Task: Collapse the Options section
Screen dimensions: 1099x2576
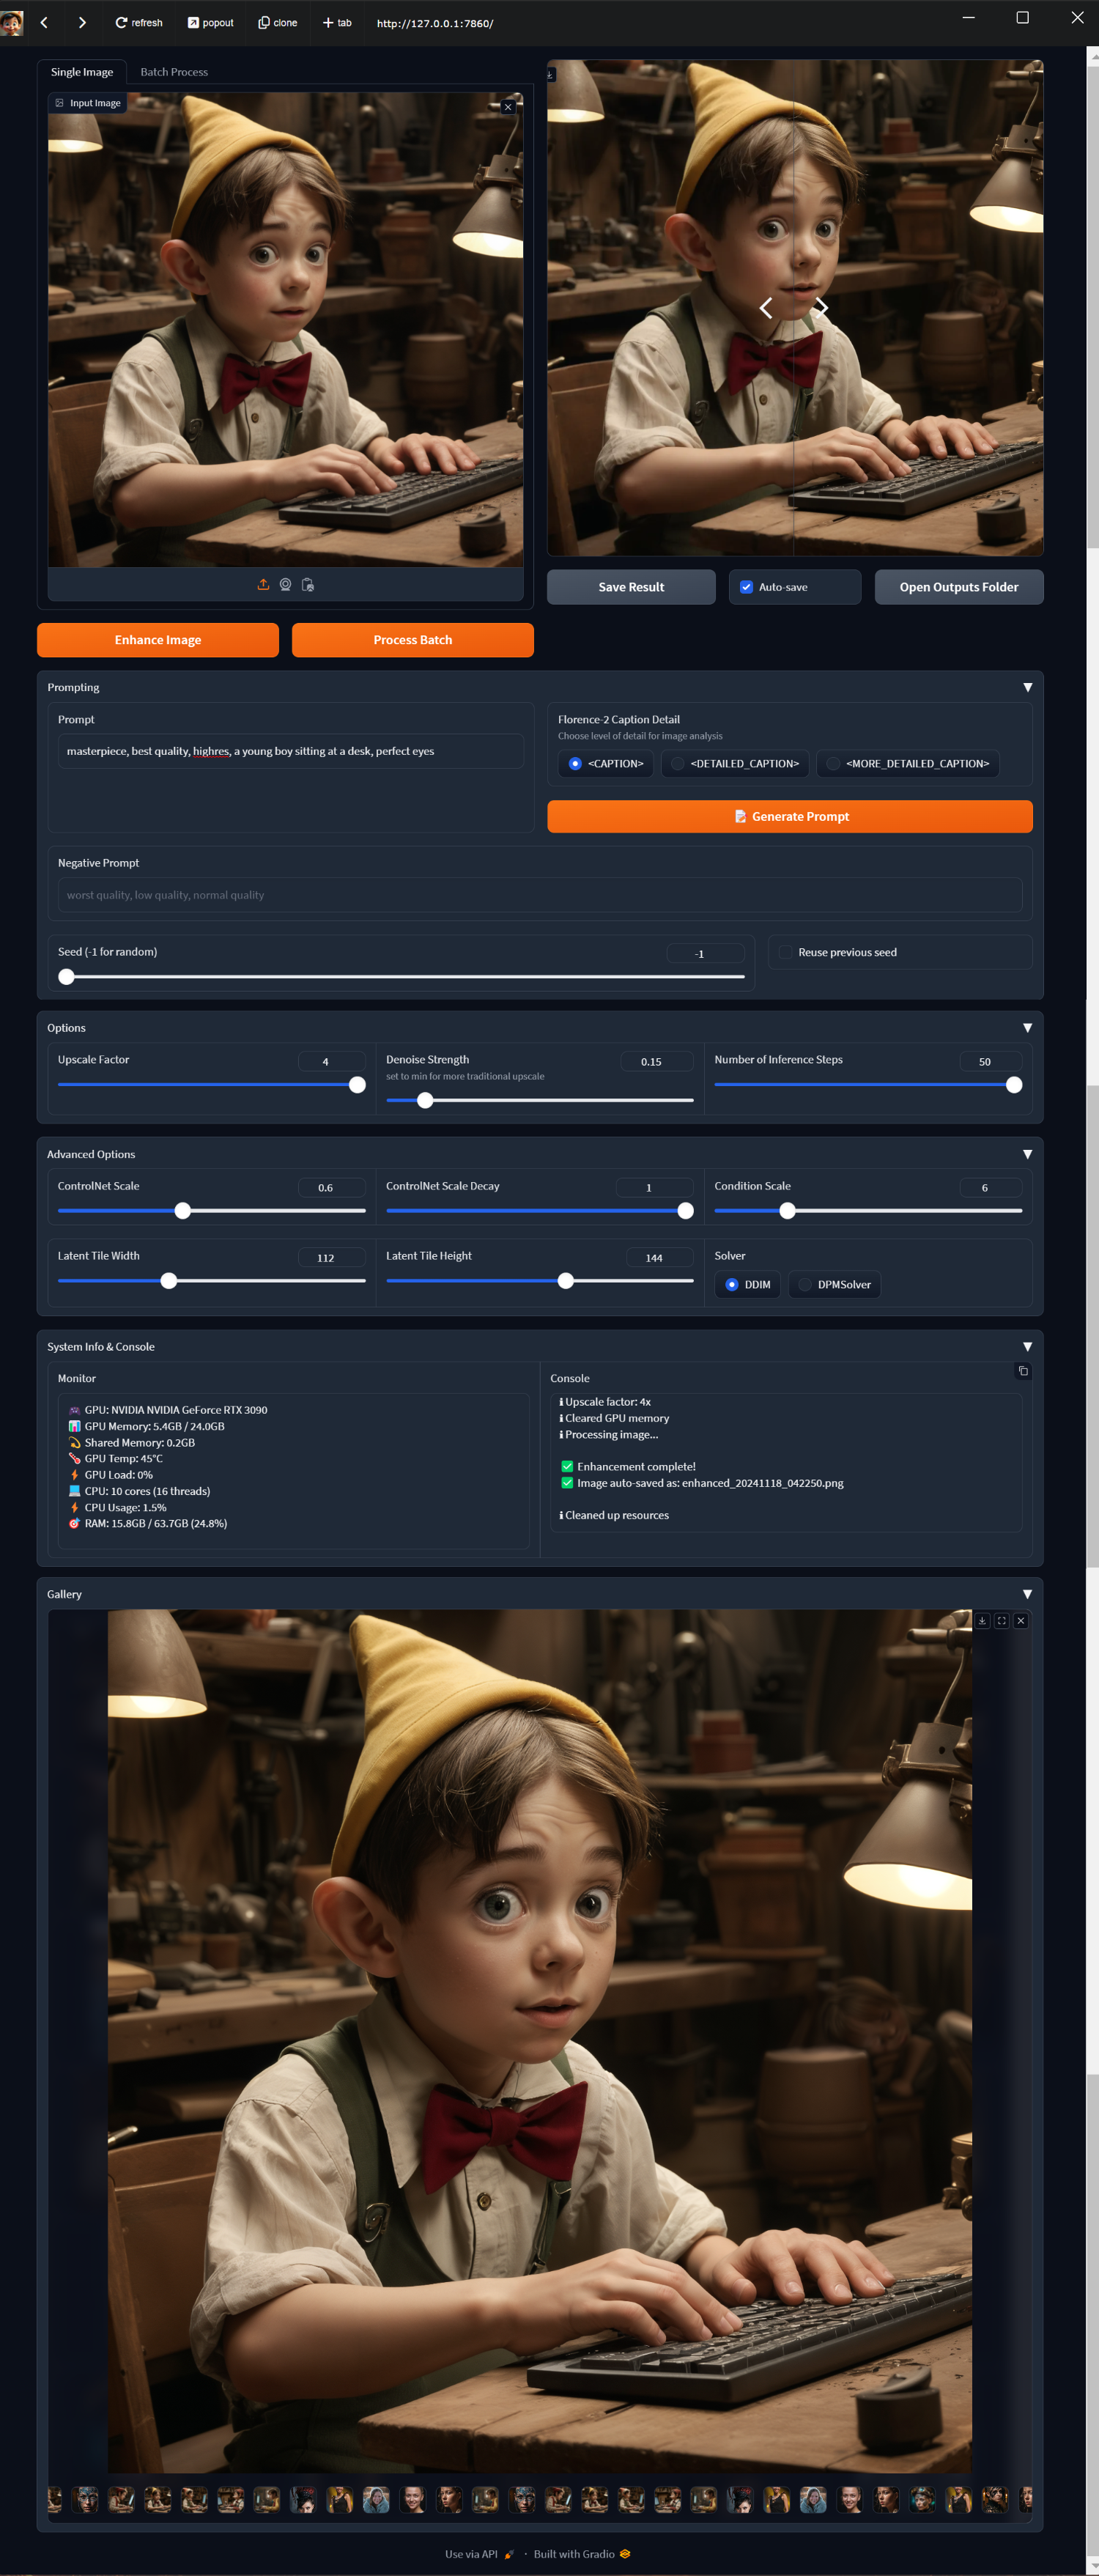Action: [x=1027, y=1028]
